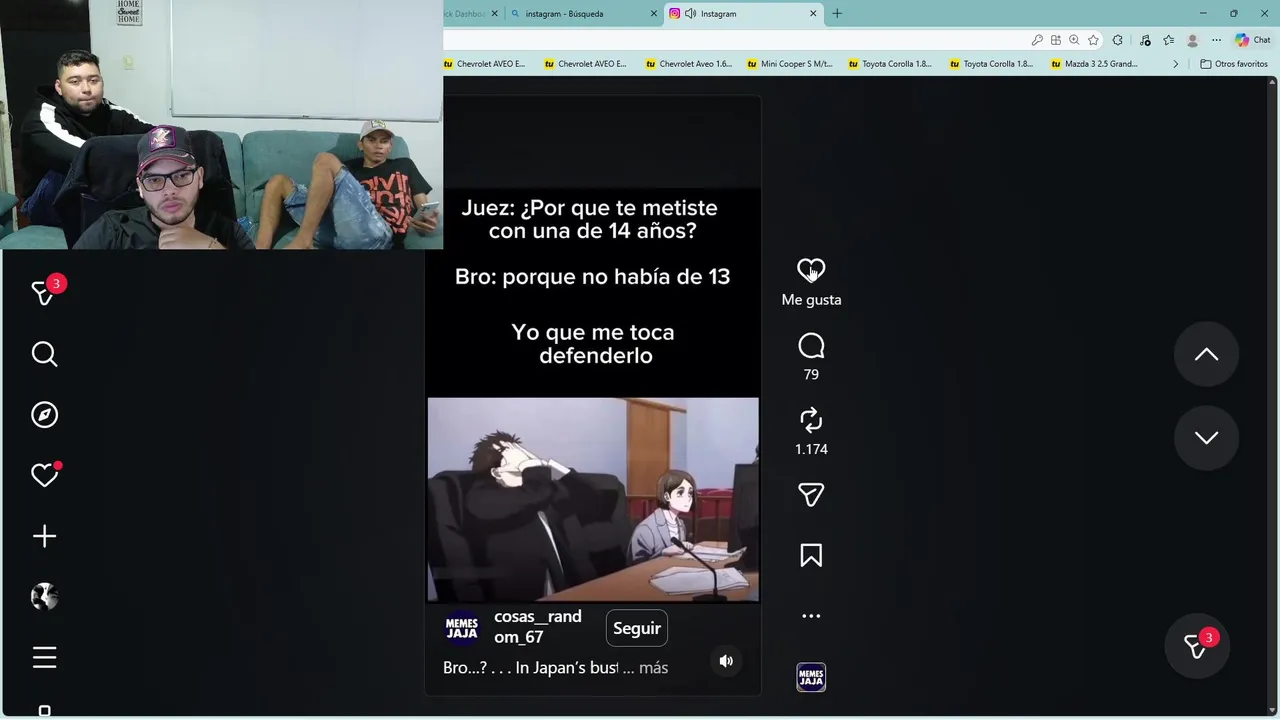
Task: Click the '1.174' repost count
Action: (x=811, y=449)
